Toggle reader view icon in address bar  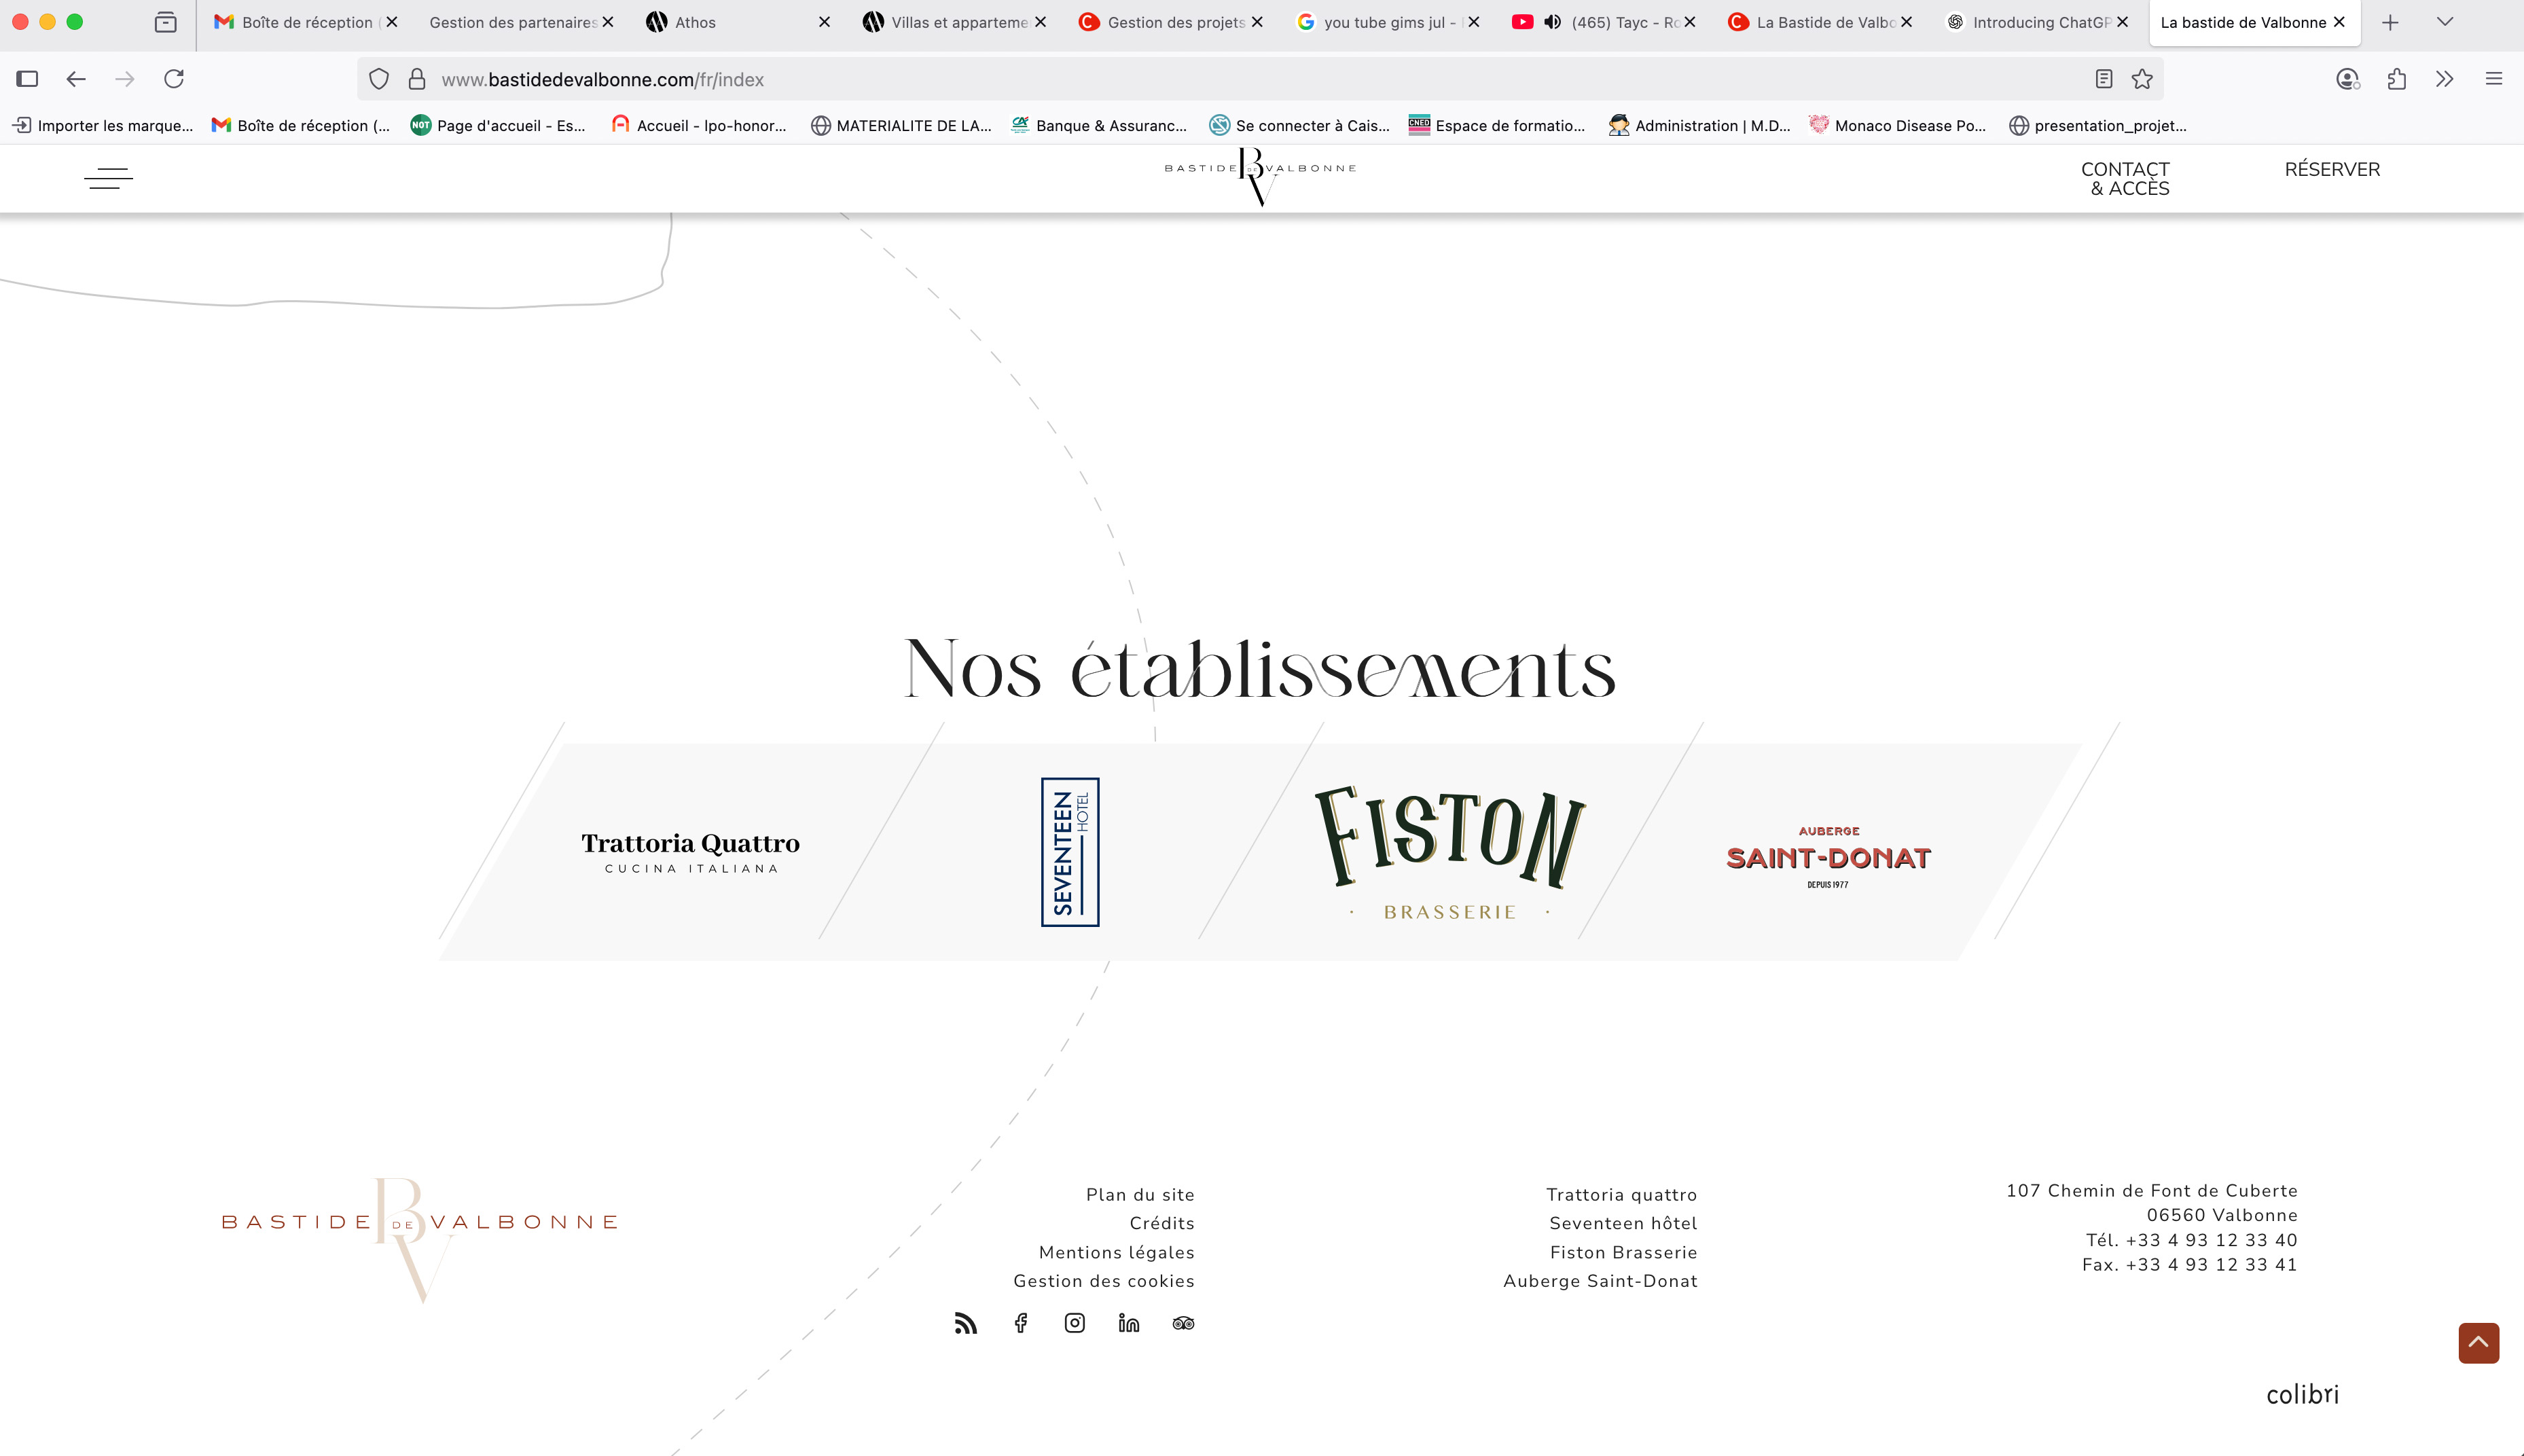pos(2104,79)
